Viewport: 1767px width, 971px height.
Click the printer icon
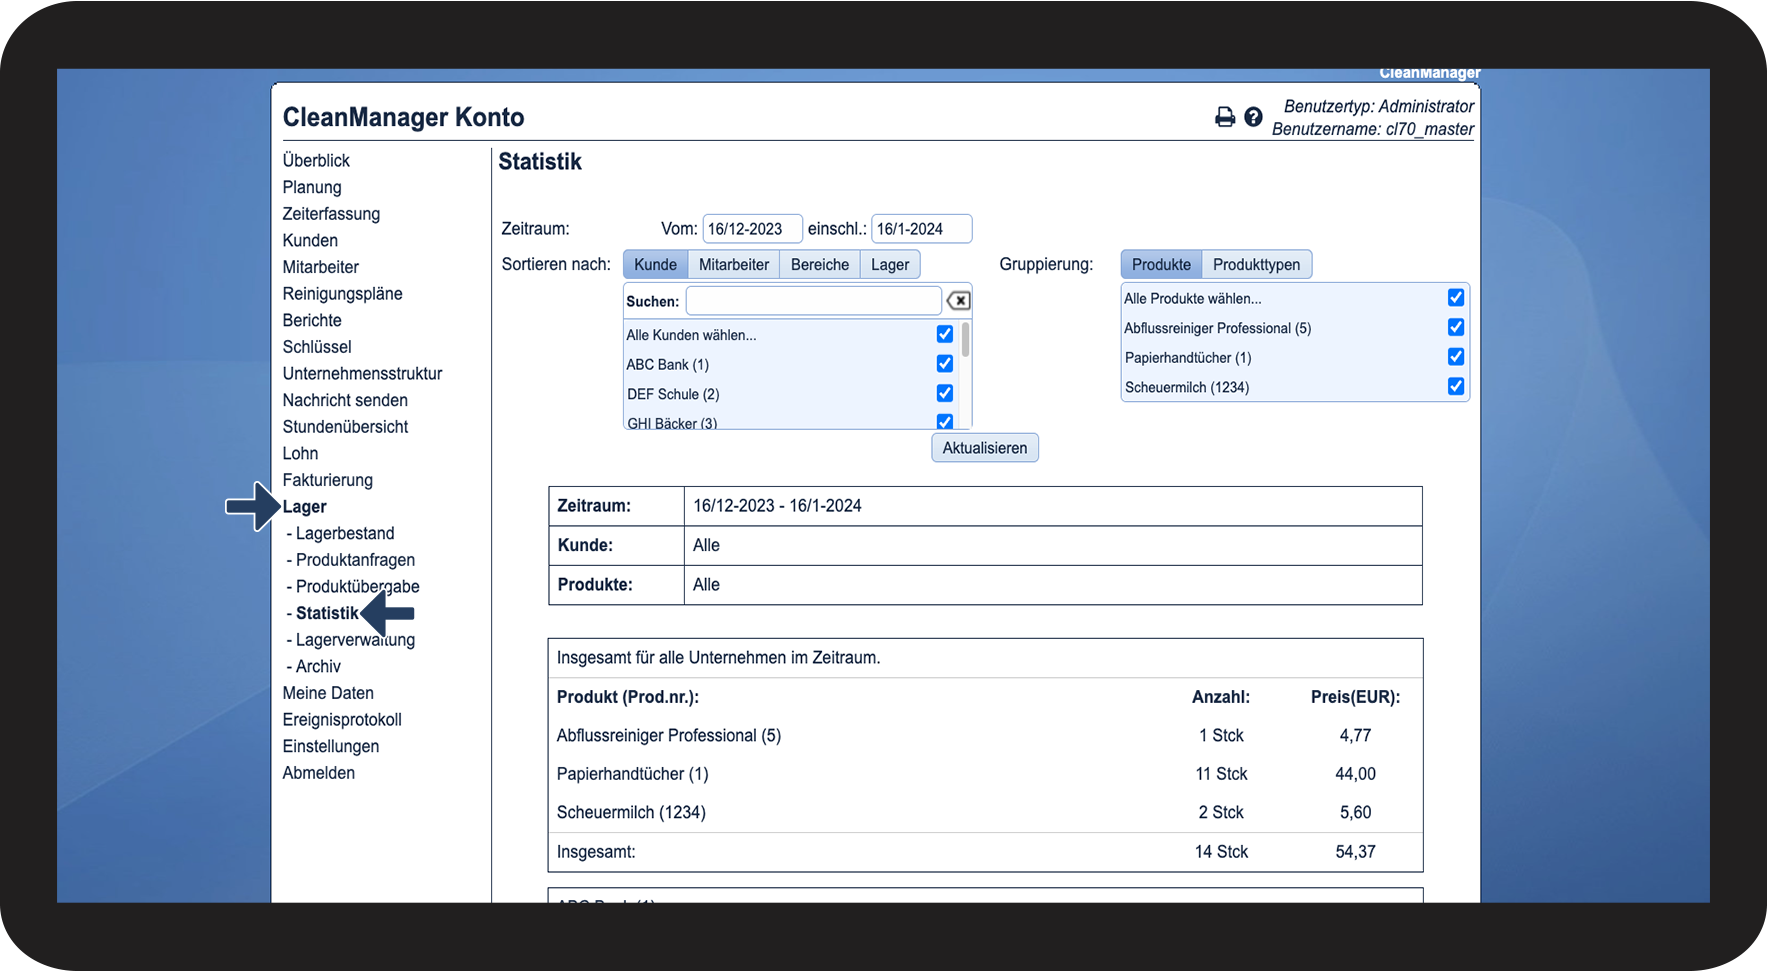[1224, 117]
